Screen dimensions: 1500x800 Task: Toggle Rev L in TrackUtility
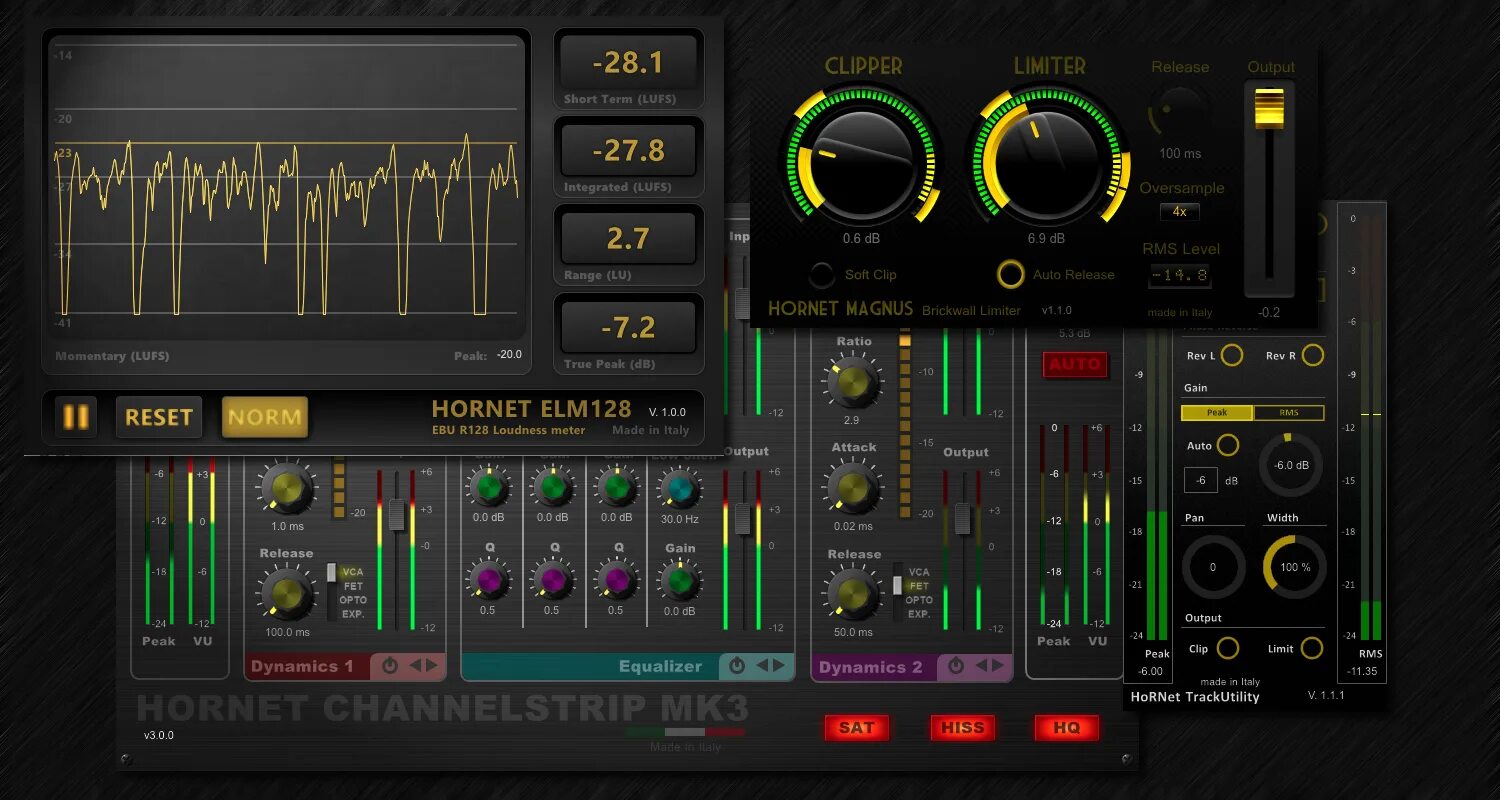[x=1232, y=355]
